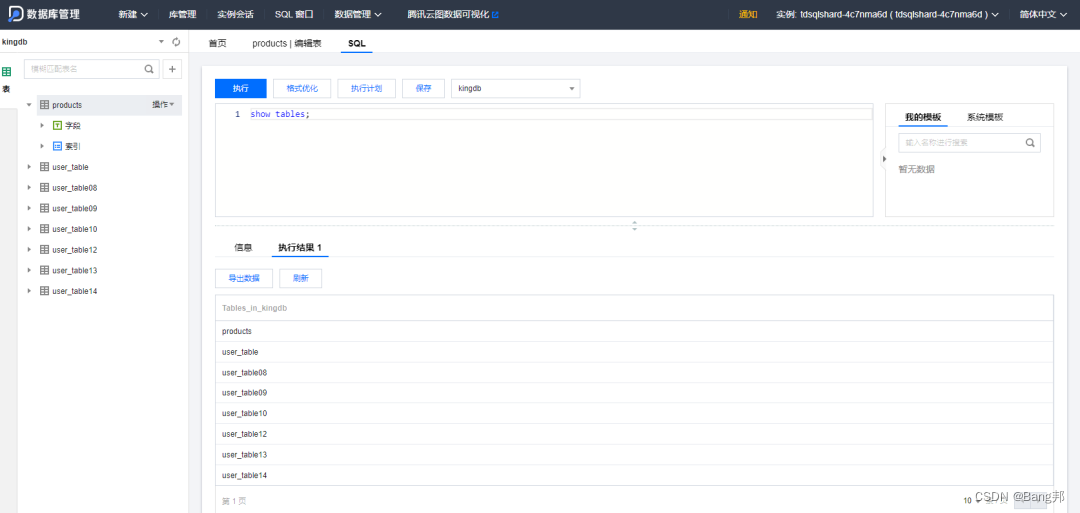
Task: Open 库管理 in top navigation
Action: [x=183, y=14]
